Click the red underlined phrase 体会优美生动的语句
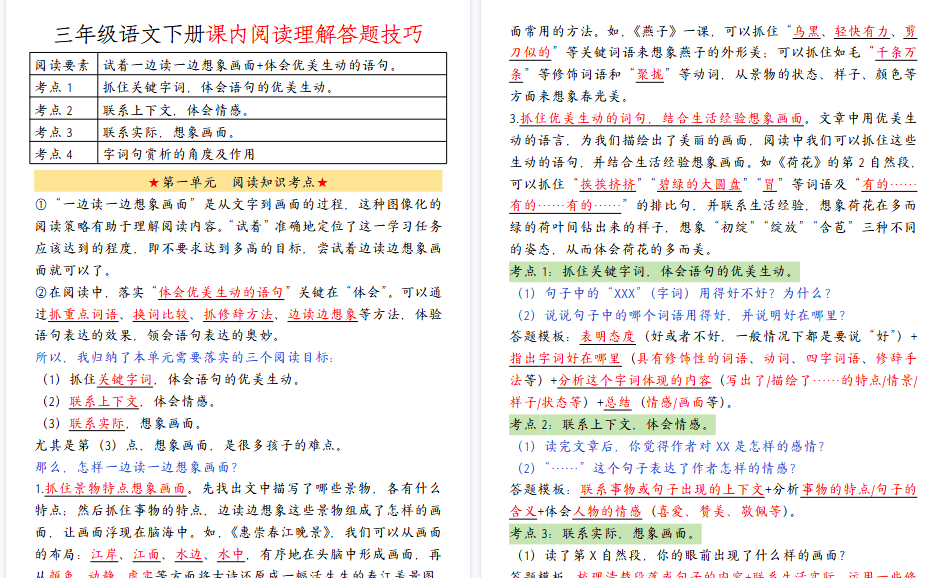This screenshot has width=944, height=578. (220, 292)
